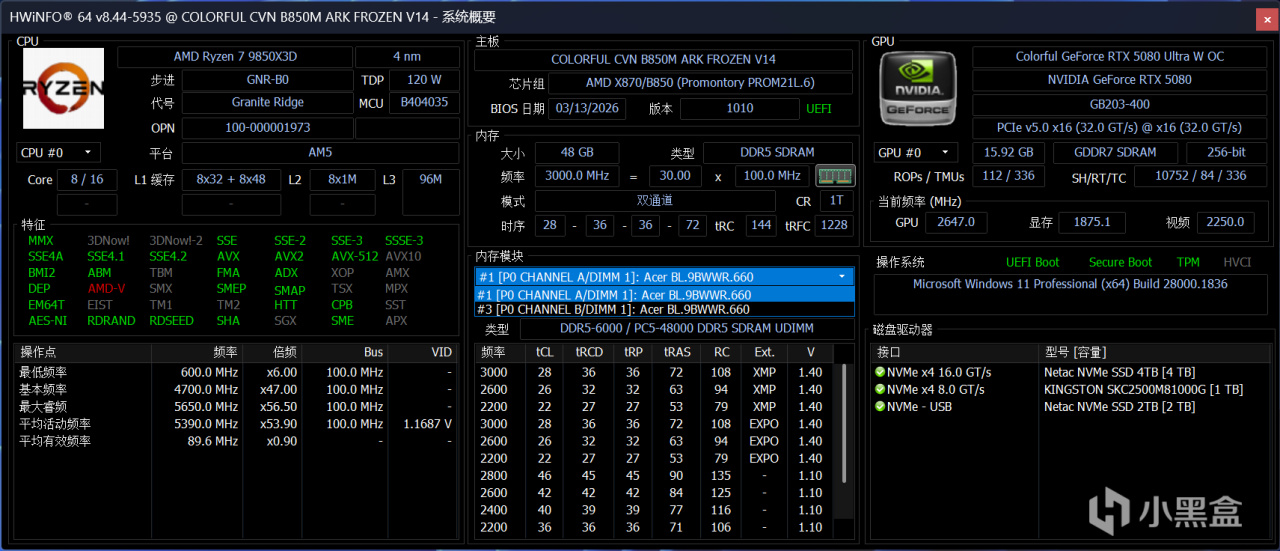Click the memory frequency 3000.0 MHz field
The width and height of the screenshot is (1280, 551).
click(x=576, y=175)
